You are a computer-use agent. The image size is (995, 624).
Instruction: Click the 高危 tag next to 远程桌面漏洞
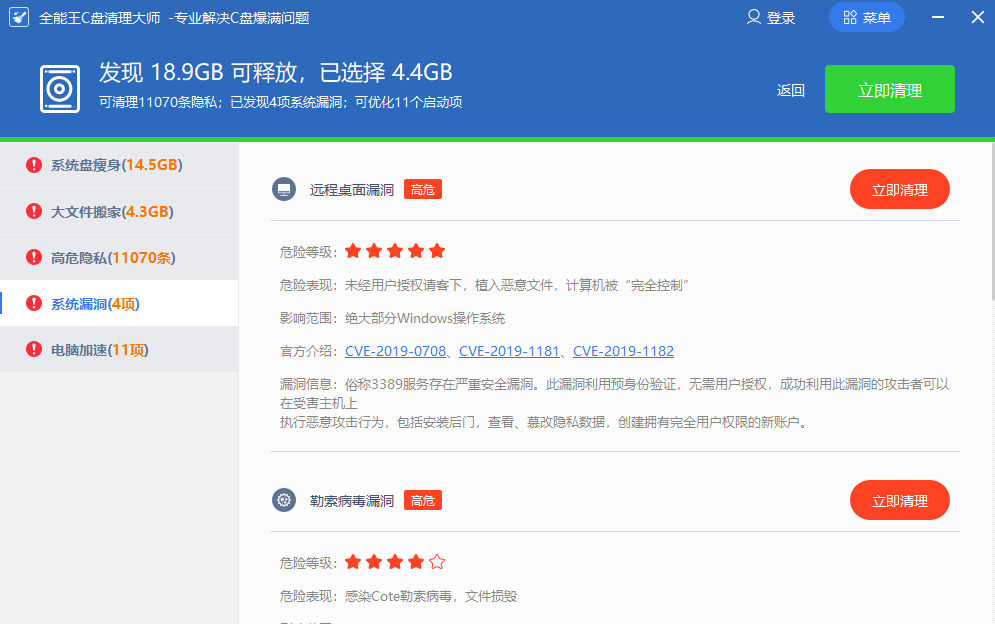423,190
